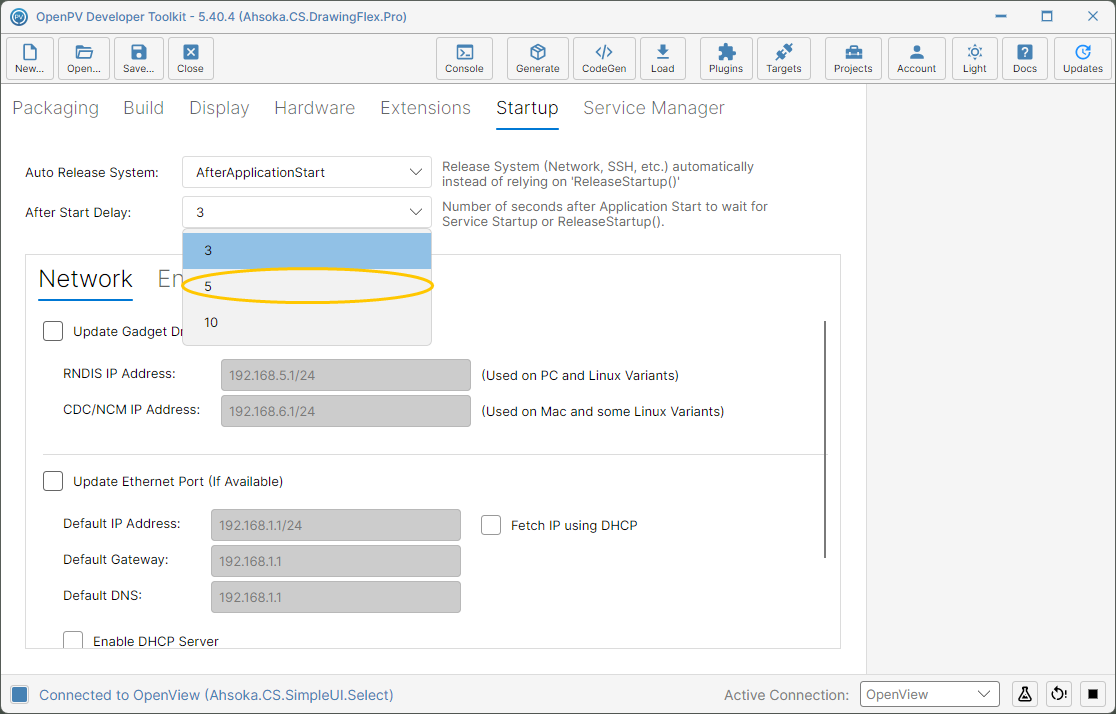Switch to Service Manager tab
The height and width of the screenshot is (714, 1116).
pyautogui.click(x=654, y=107)
